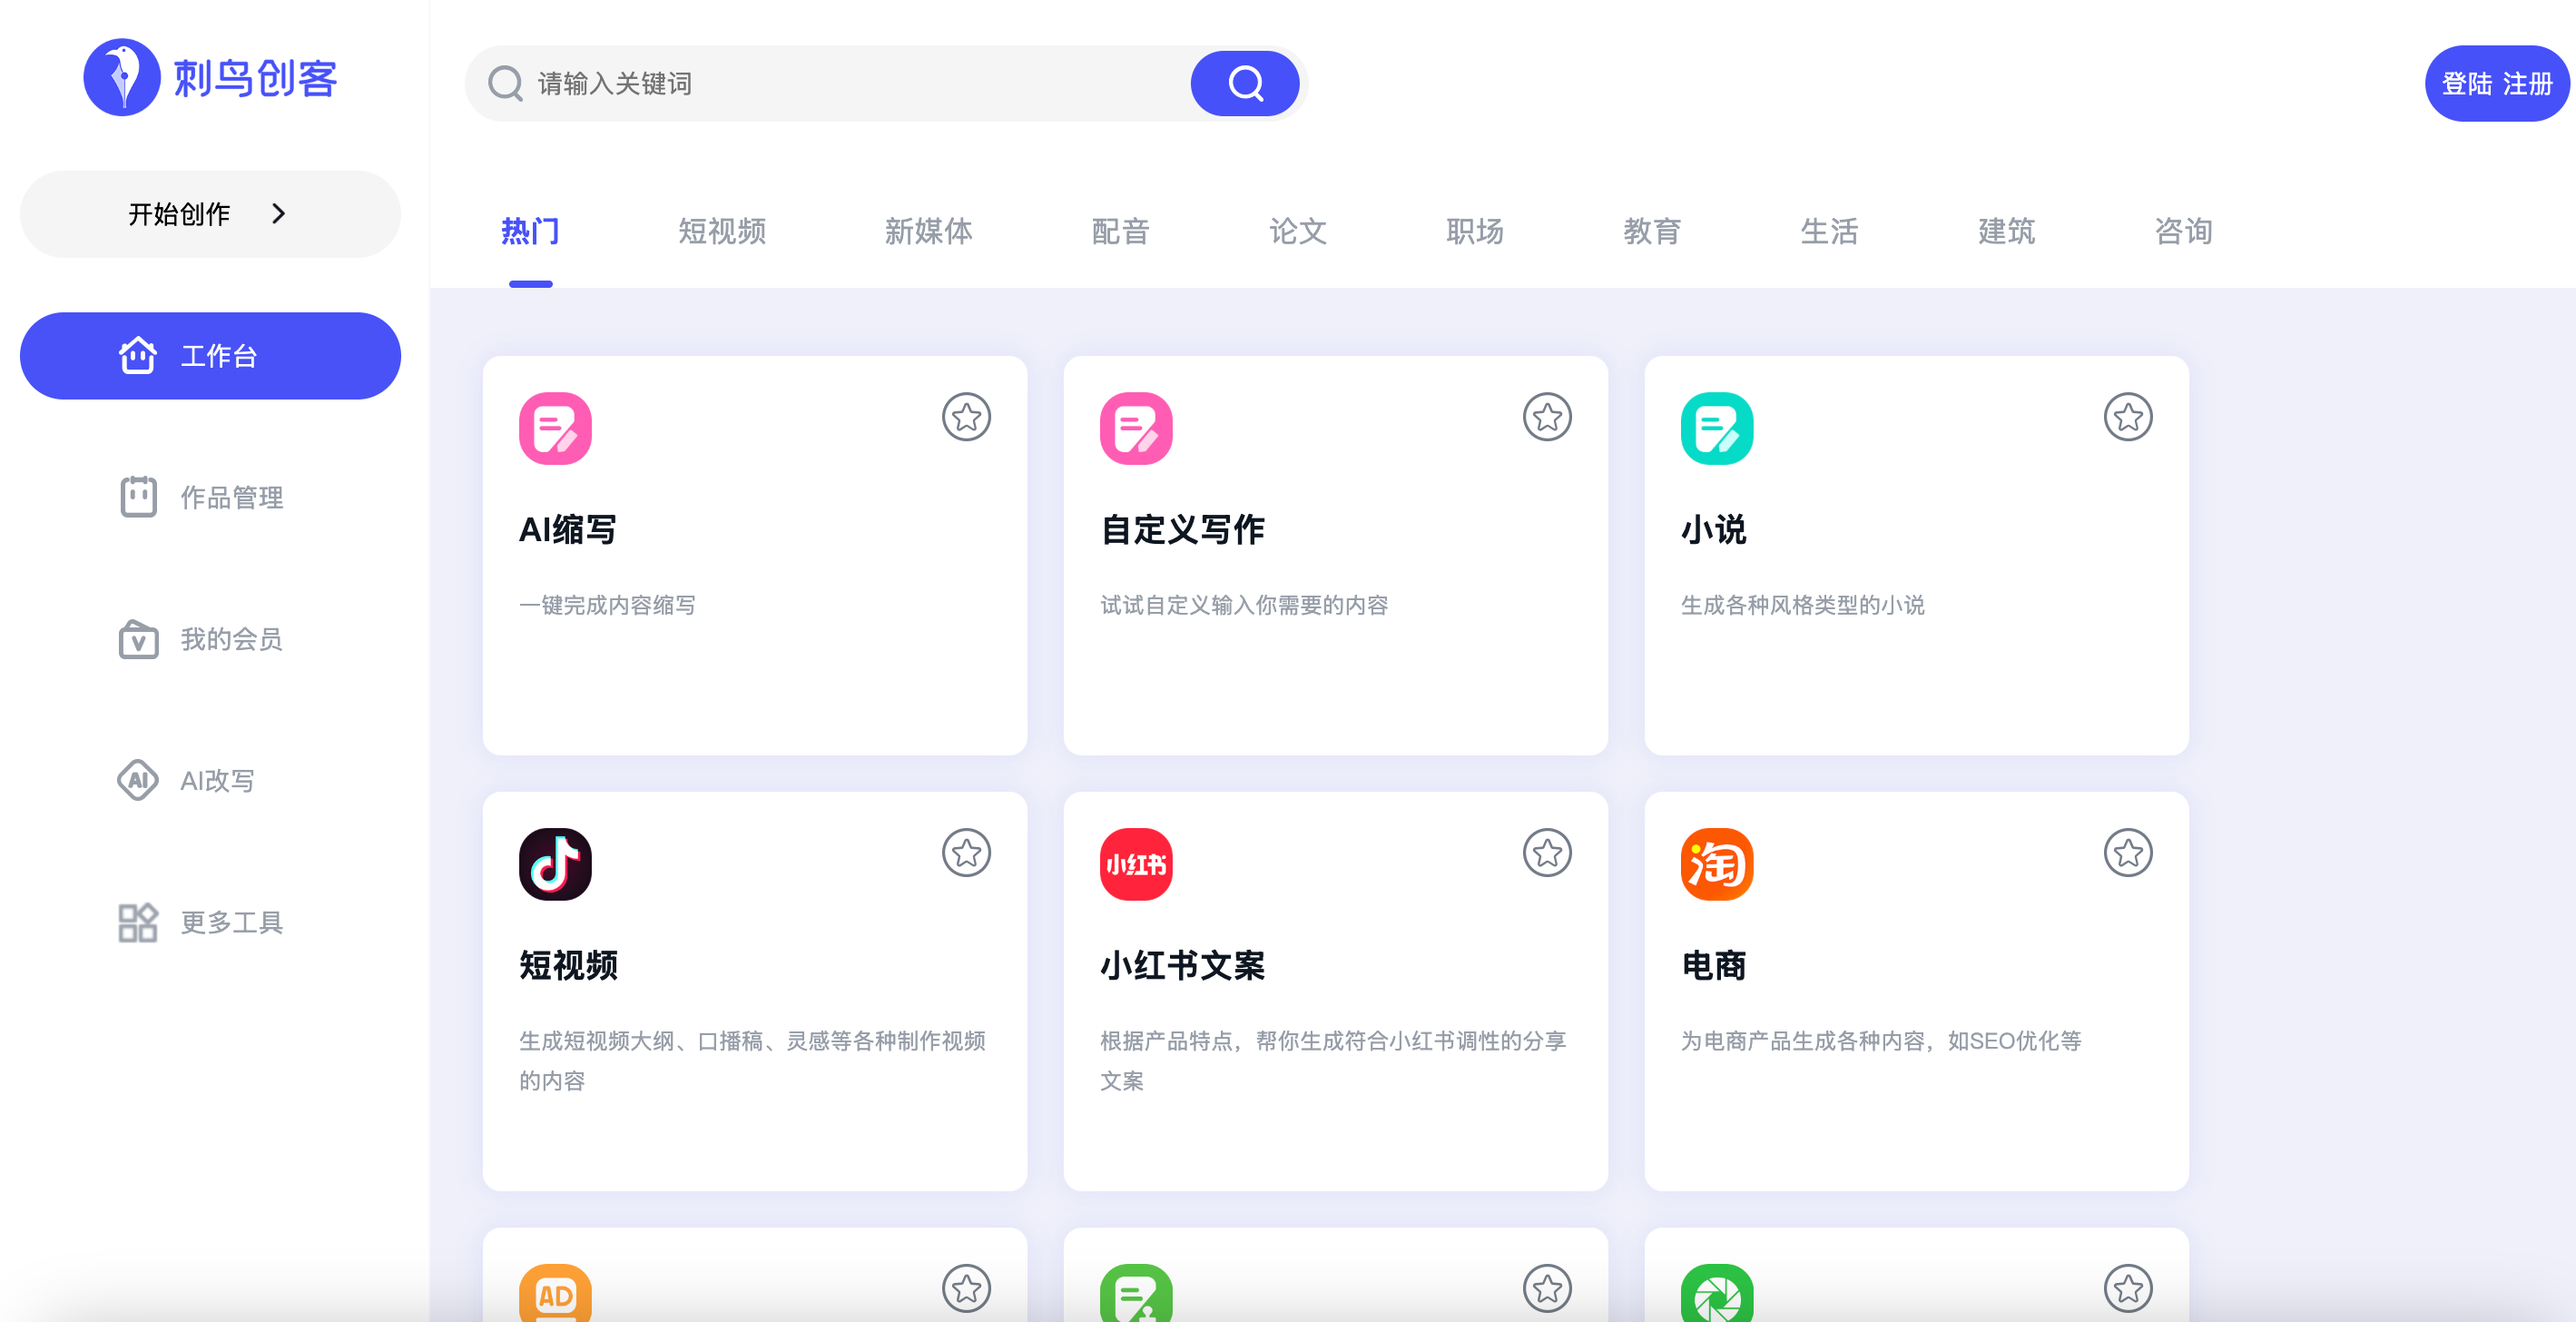
Task: Switch to the 建筑 tab
Action: coord(2006,231)
